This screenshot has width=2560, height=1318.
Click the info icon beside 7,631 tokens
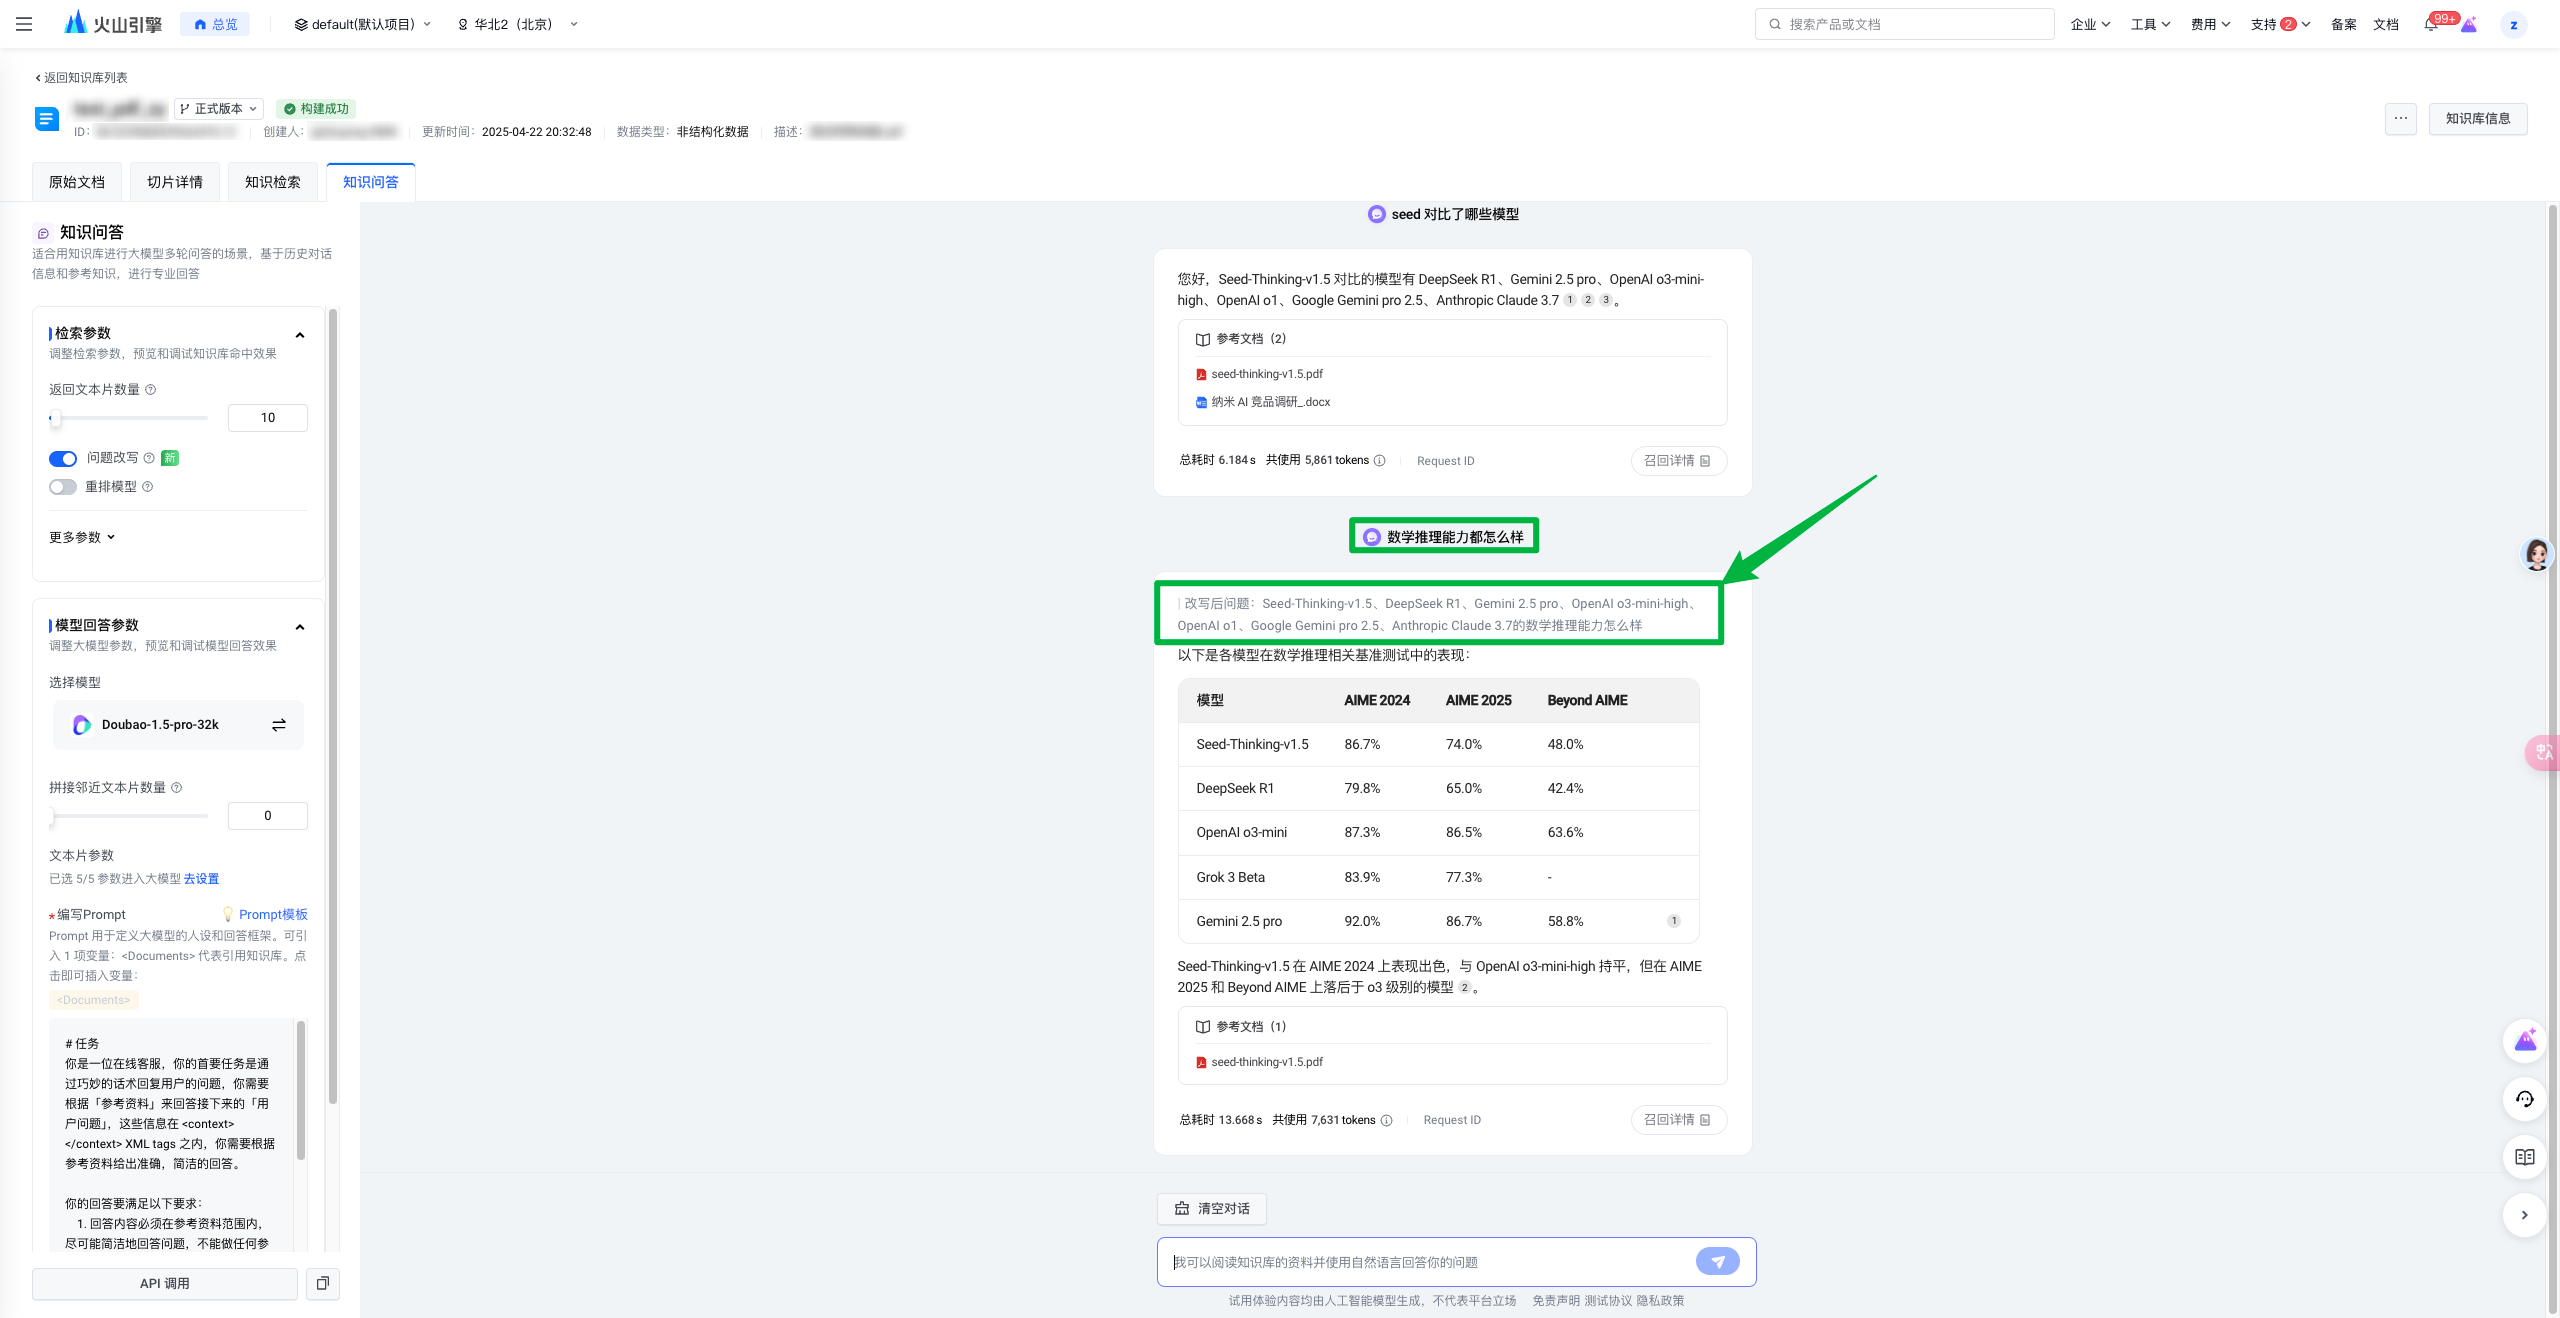tap(1386, 1120)
